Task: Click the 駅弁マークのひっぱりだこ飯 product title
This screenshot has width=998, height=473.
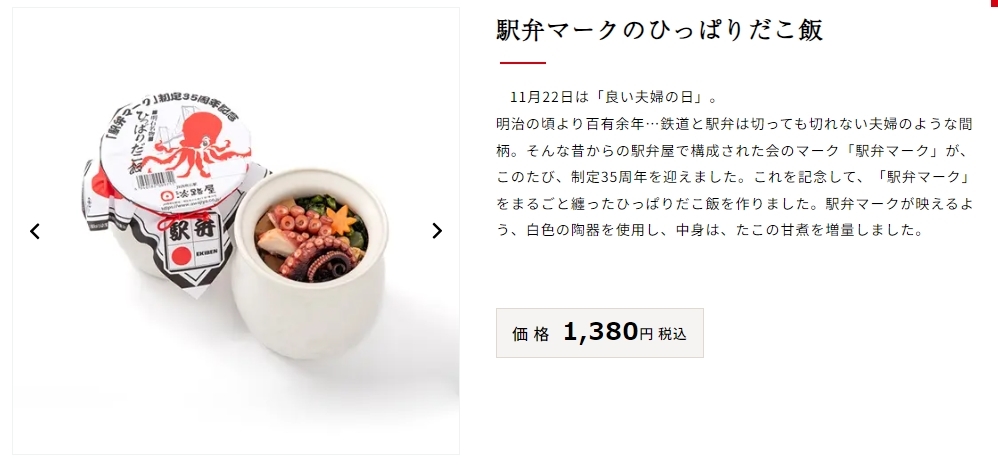Action: tap(659, 30)
